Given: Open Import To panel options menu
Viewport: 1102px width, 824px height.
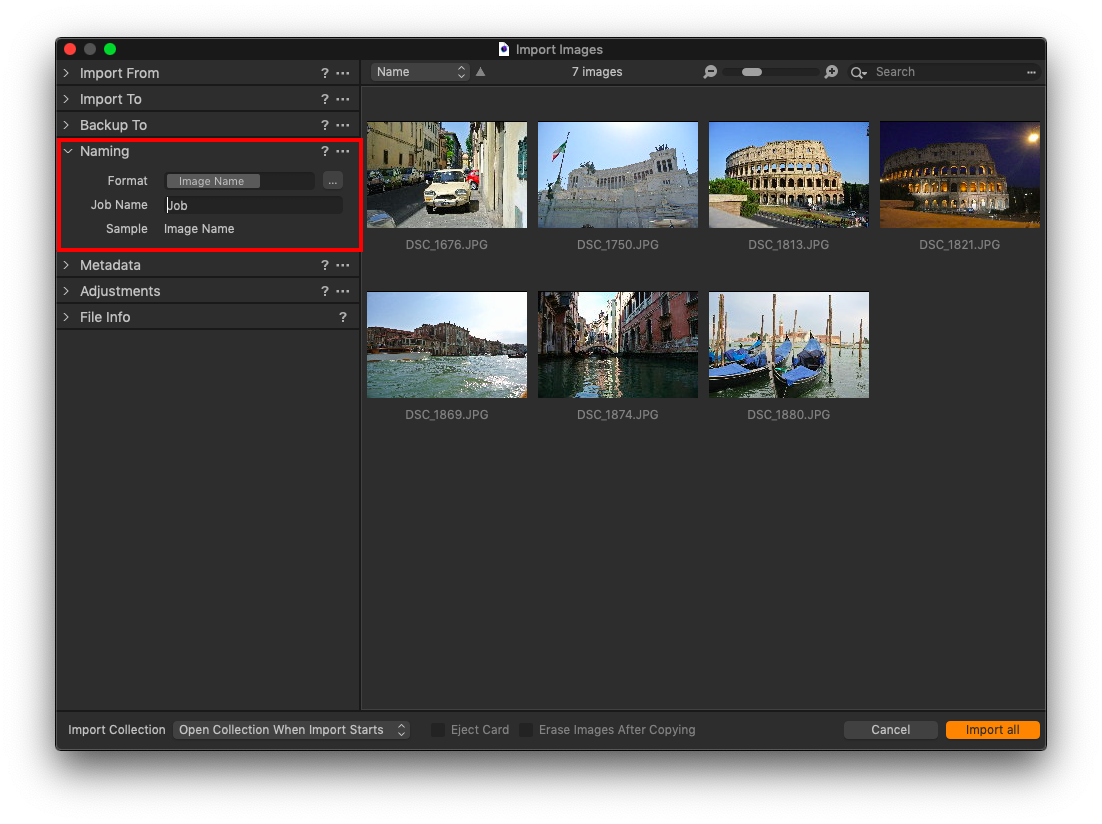Looking at the screenshot, I should click(343, 99).
